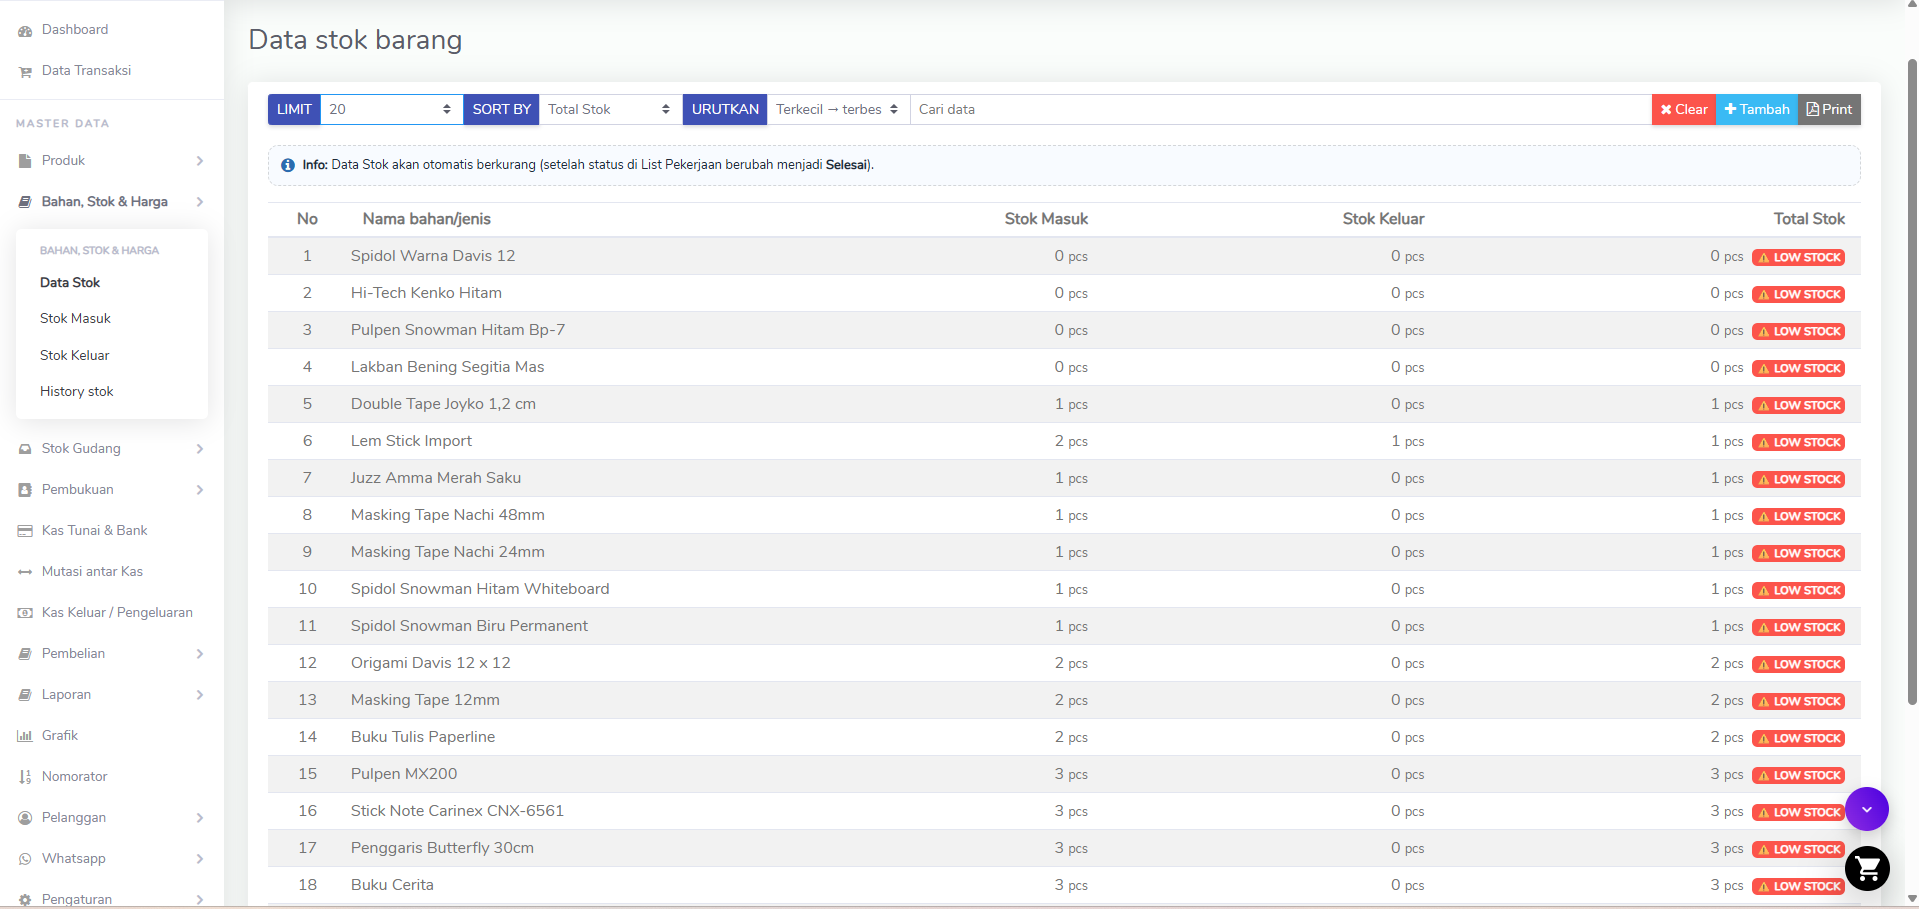Select row Penggaris Butterfly 30cm
Viewport: 1919px width, 909px height.
click(1064, 848)
